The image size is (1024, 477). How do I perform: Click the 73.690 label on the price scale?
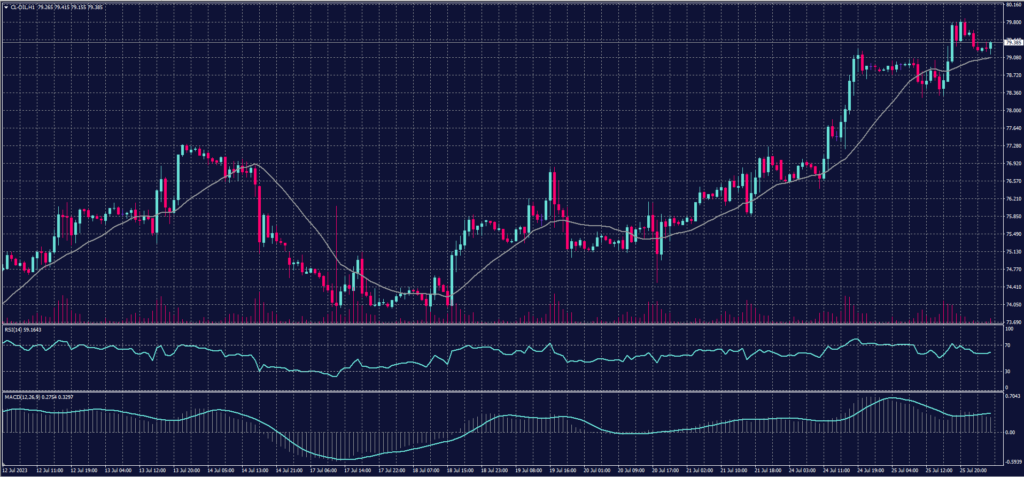coord(1012,322)
